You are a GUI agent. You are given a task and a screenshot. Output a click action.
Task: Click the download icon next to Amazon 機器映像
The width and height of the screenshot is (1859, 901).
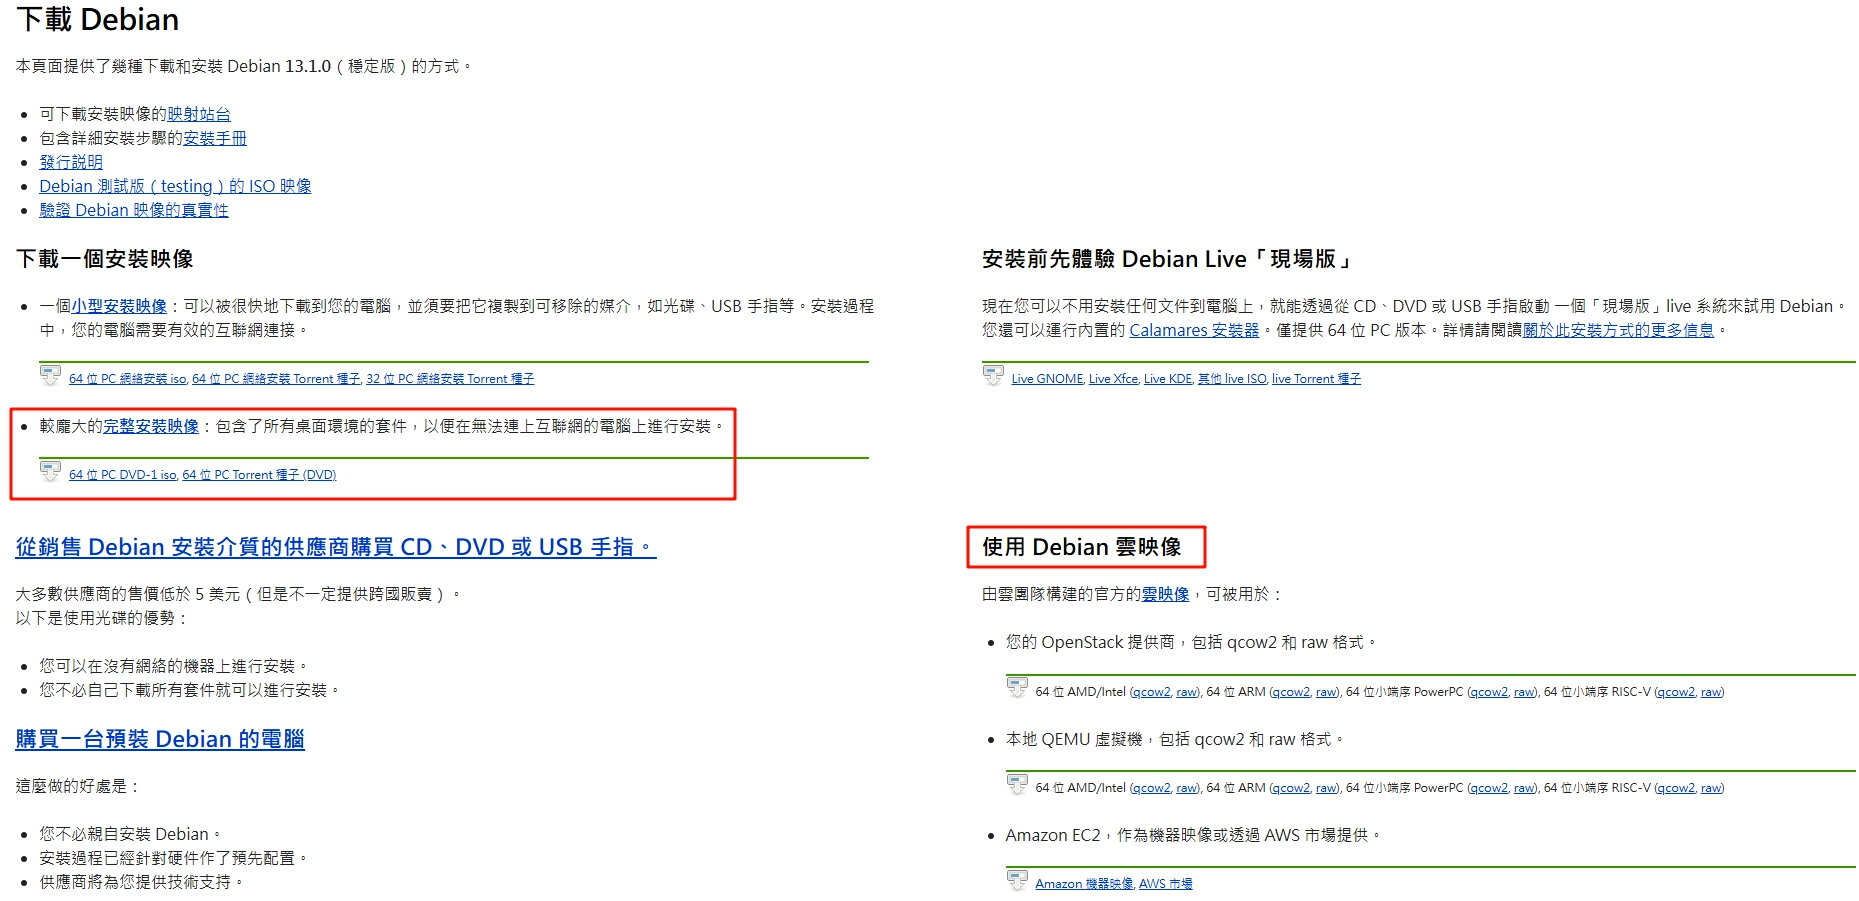pos(1018,879)
